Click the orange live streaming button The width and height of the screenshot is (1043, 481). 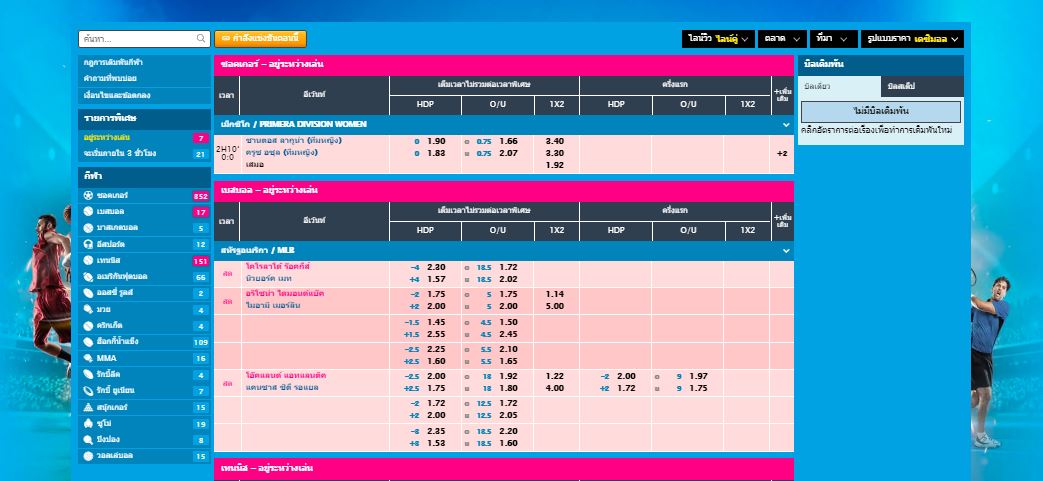(260, 39)
